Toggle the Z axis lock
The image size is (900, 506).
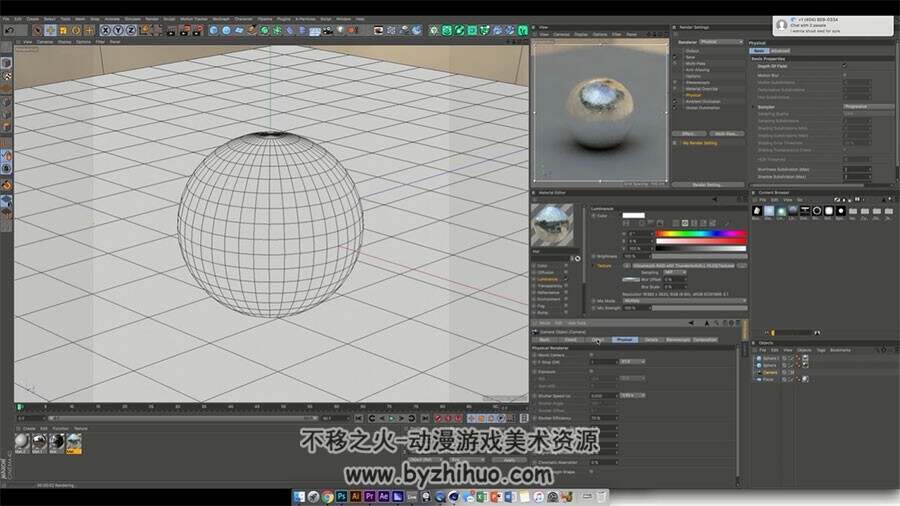(131, 30)
